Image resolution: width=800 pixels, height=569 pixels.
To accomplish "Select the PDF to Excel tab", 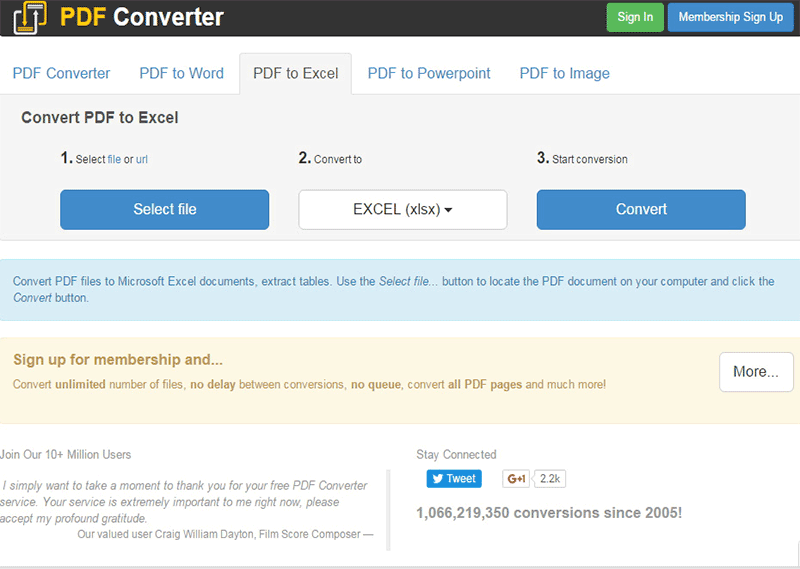I will click(x=295, y=73).
